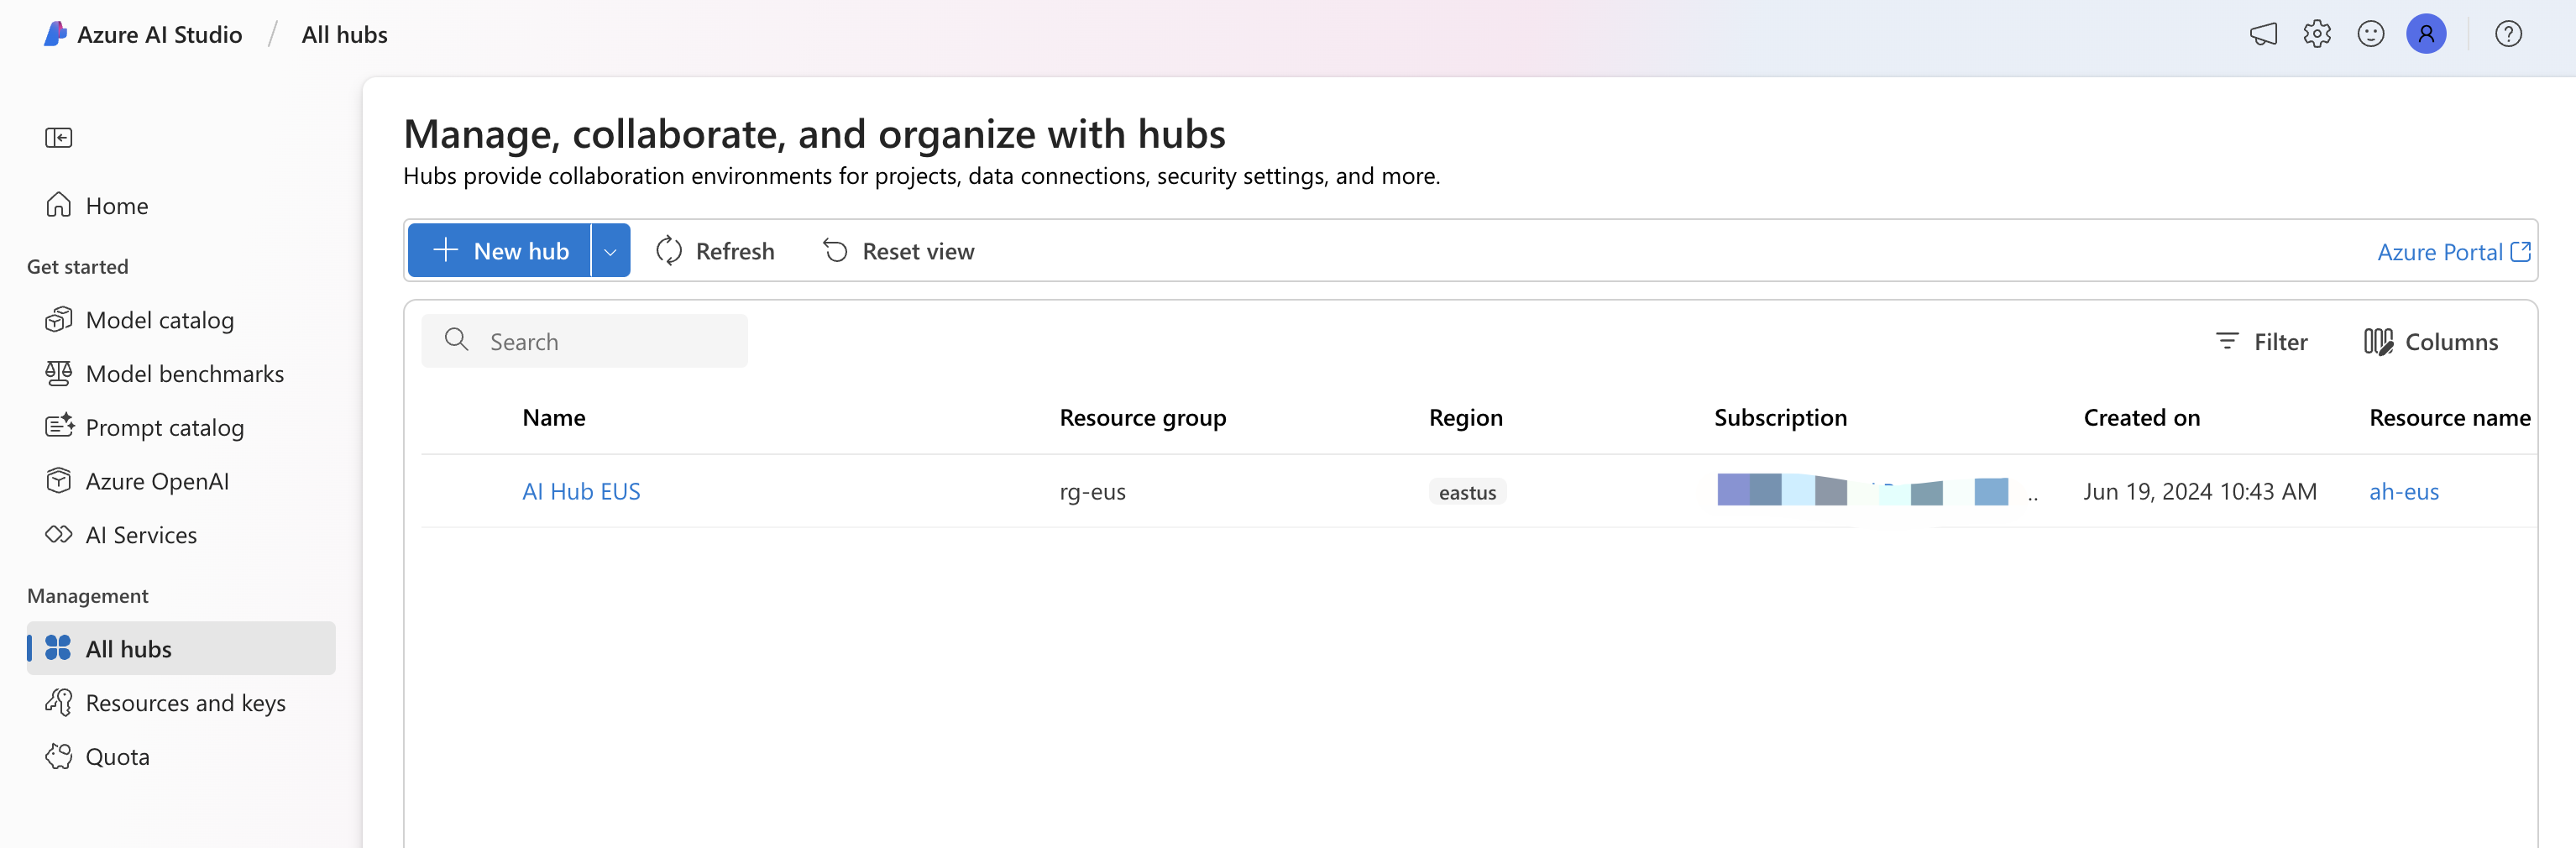Refresh the hubs list

pyautogui.click(x=715, y=251)
